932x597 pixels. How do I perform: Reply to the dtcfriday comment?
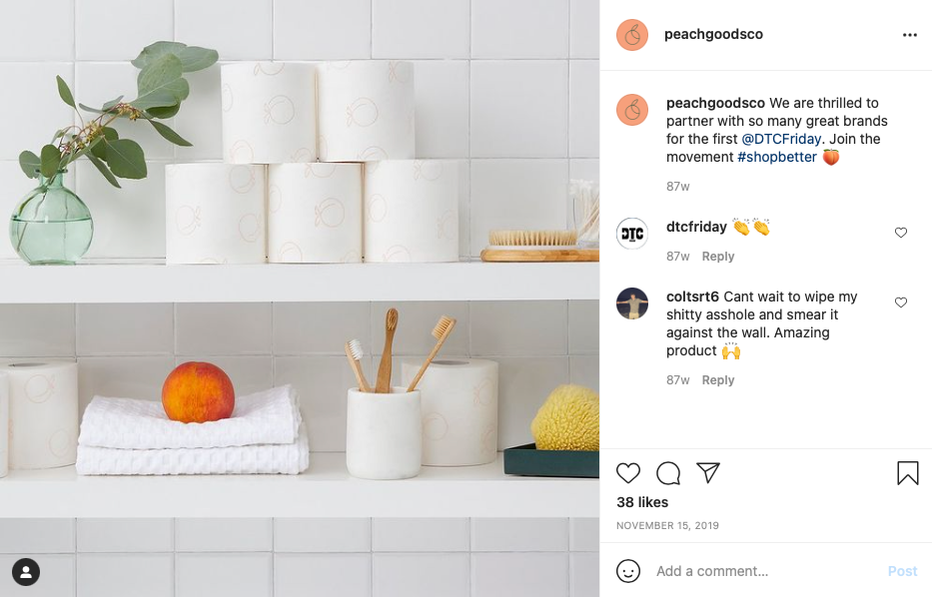tap(717, 256)
